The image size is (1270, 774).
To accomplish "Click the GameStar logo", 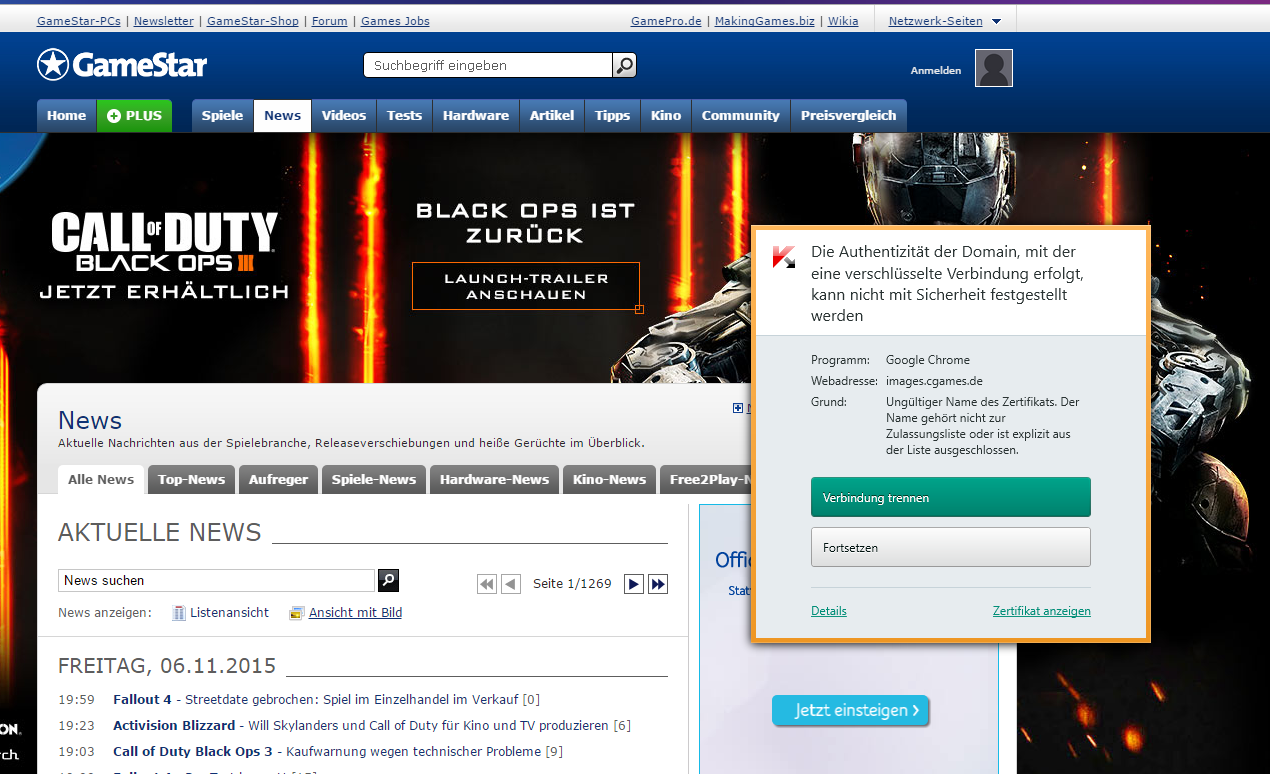I will pos(122,65).
